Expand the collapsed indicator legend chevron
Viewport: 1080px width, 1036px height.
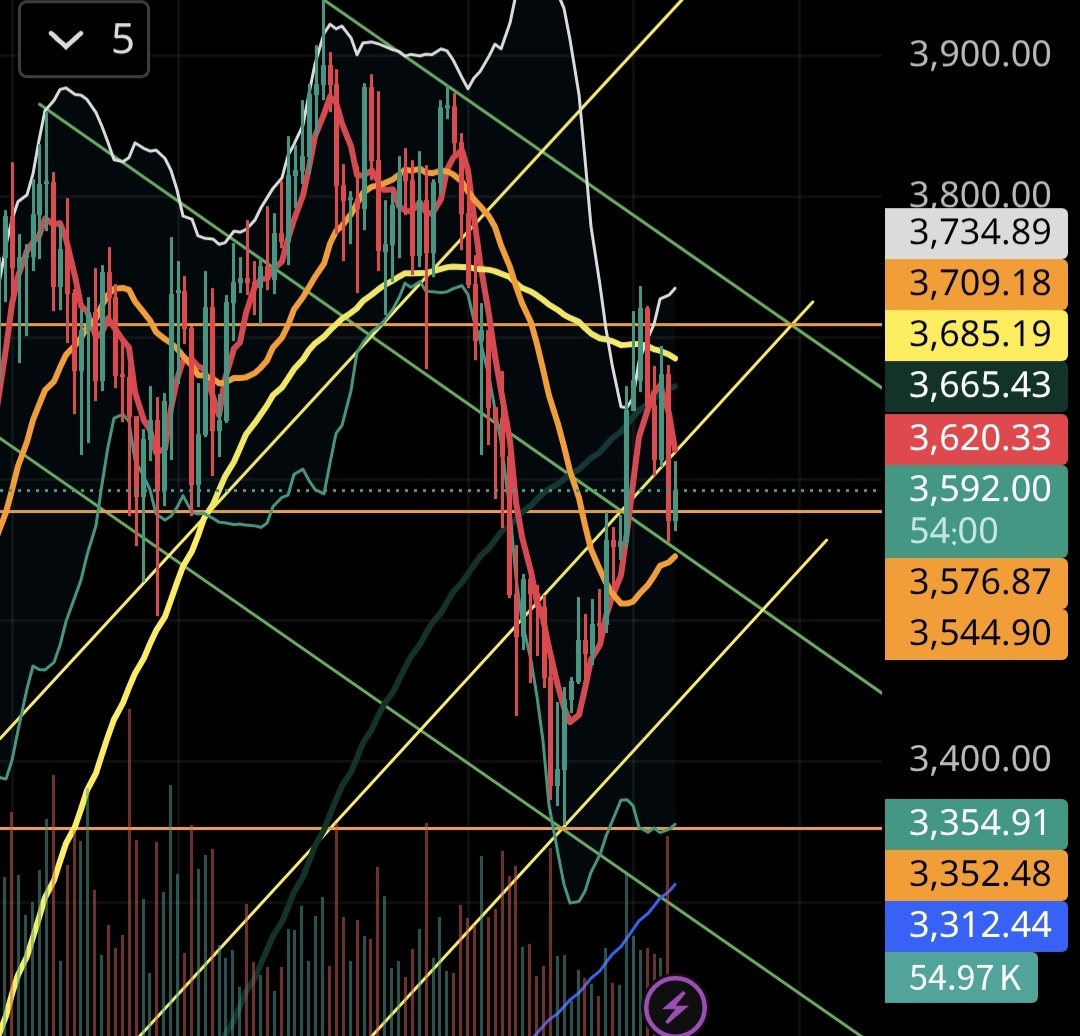(68, 40)
